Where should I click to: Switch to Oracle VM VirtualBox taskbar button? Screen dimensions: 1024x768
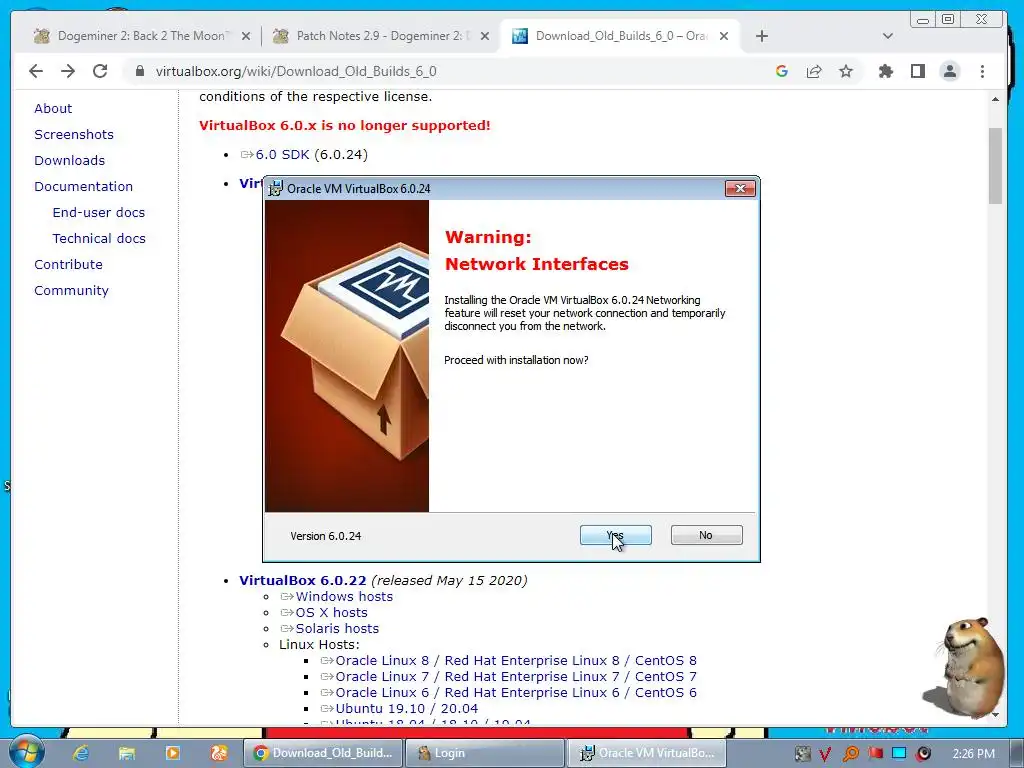pyautogui.click(x=647, y=753)
